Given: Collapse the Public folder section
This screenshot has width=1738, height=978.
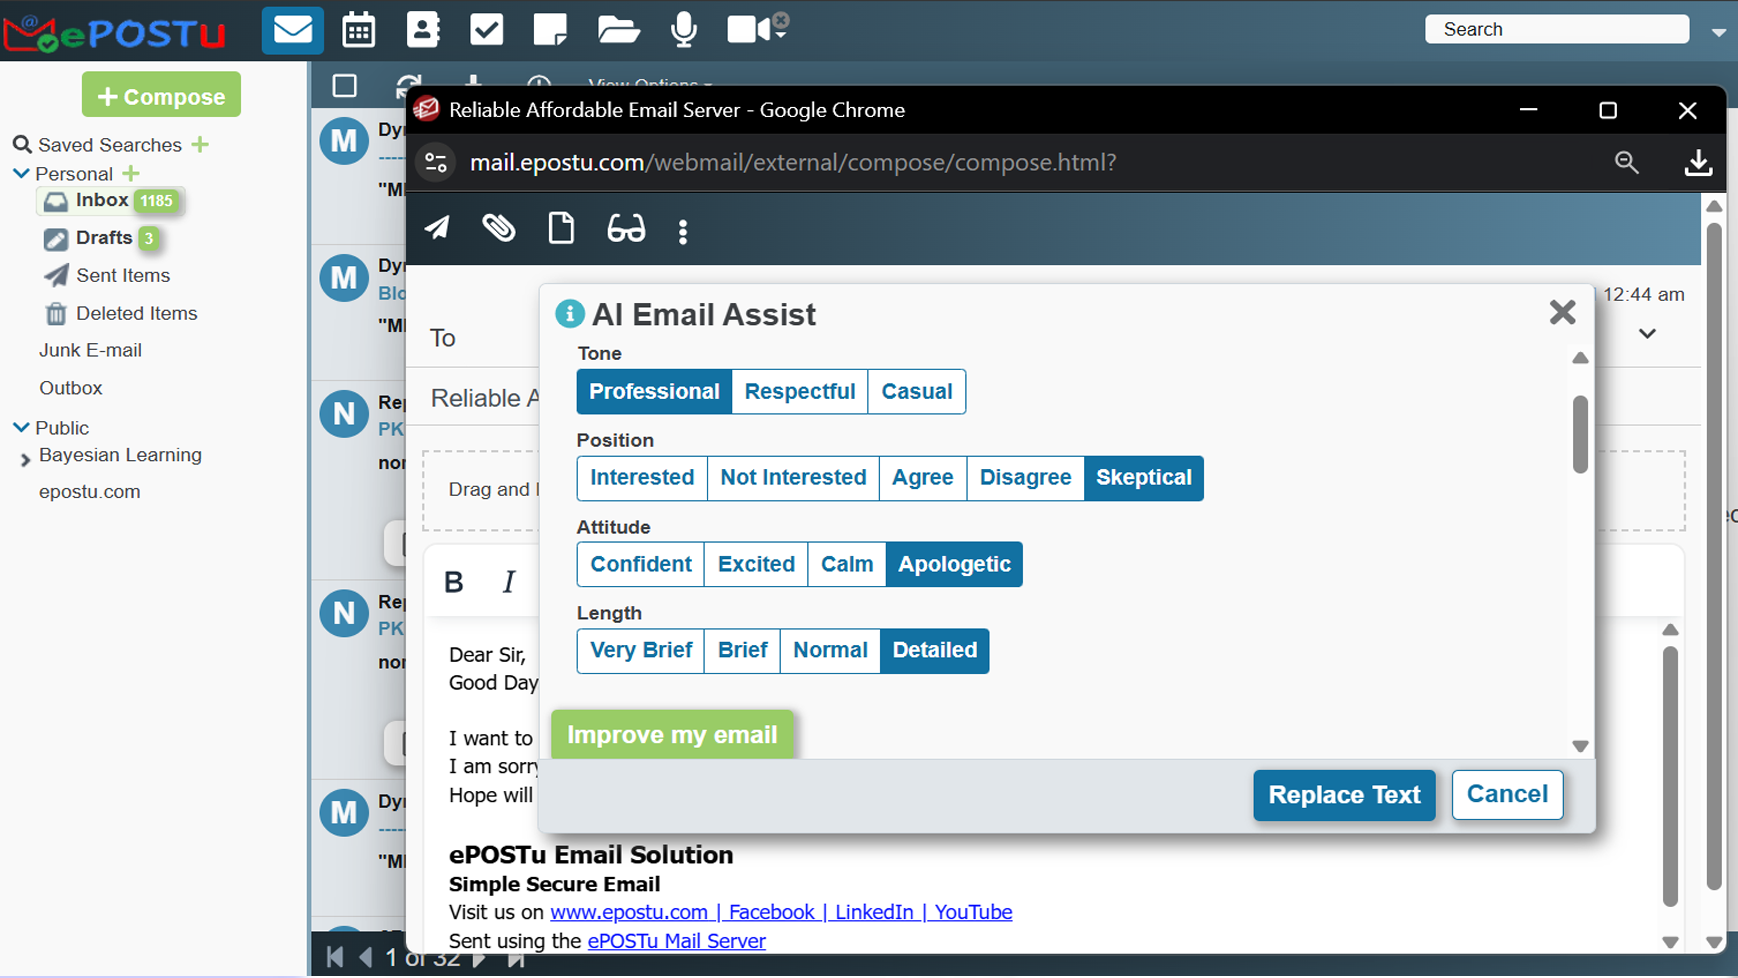Looking at the screenshot, I should click(19, 427).
